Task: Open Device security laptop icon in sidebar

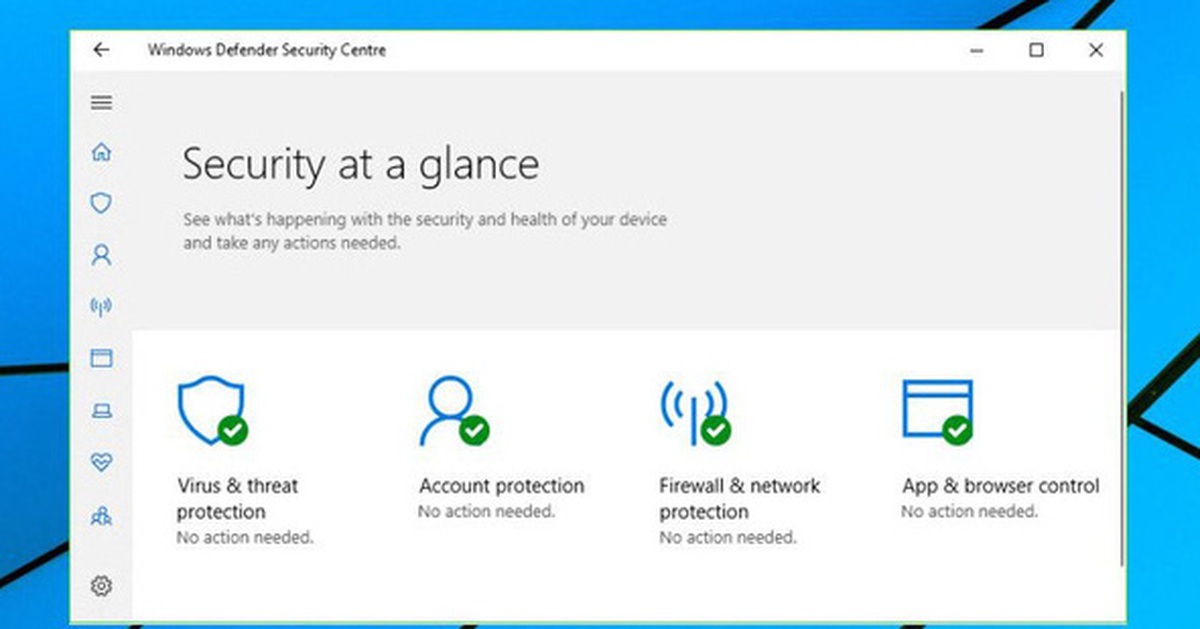Action: (x=101, y=410)
